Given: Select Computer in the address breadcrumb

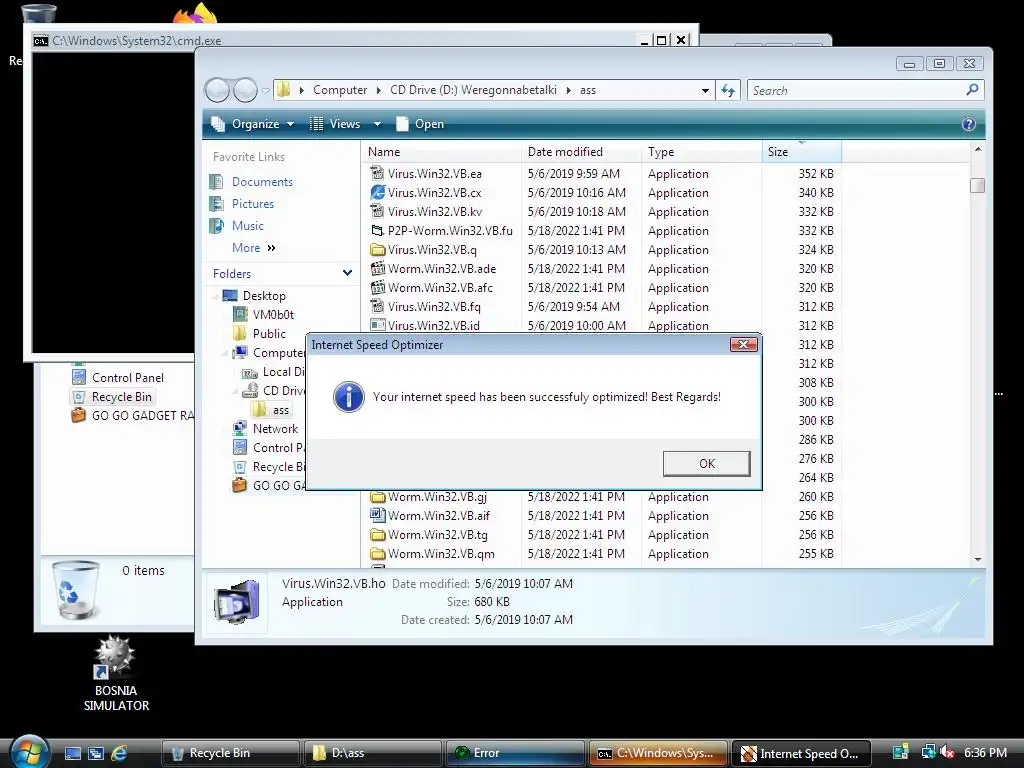Looking at the screenshot, I should (340, 90).
